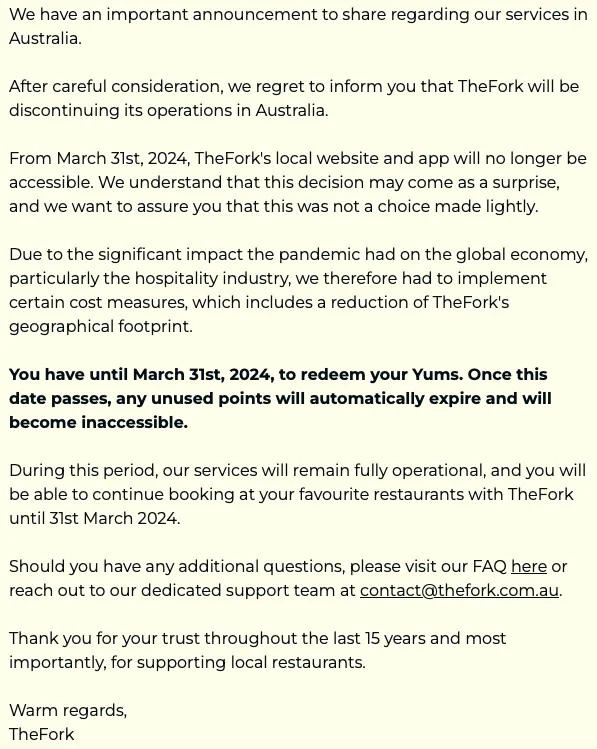
Task: Click the word 'Australia.' in the first paragraph
Action: 45,39
